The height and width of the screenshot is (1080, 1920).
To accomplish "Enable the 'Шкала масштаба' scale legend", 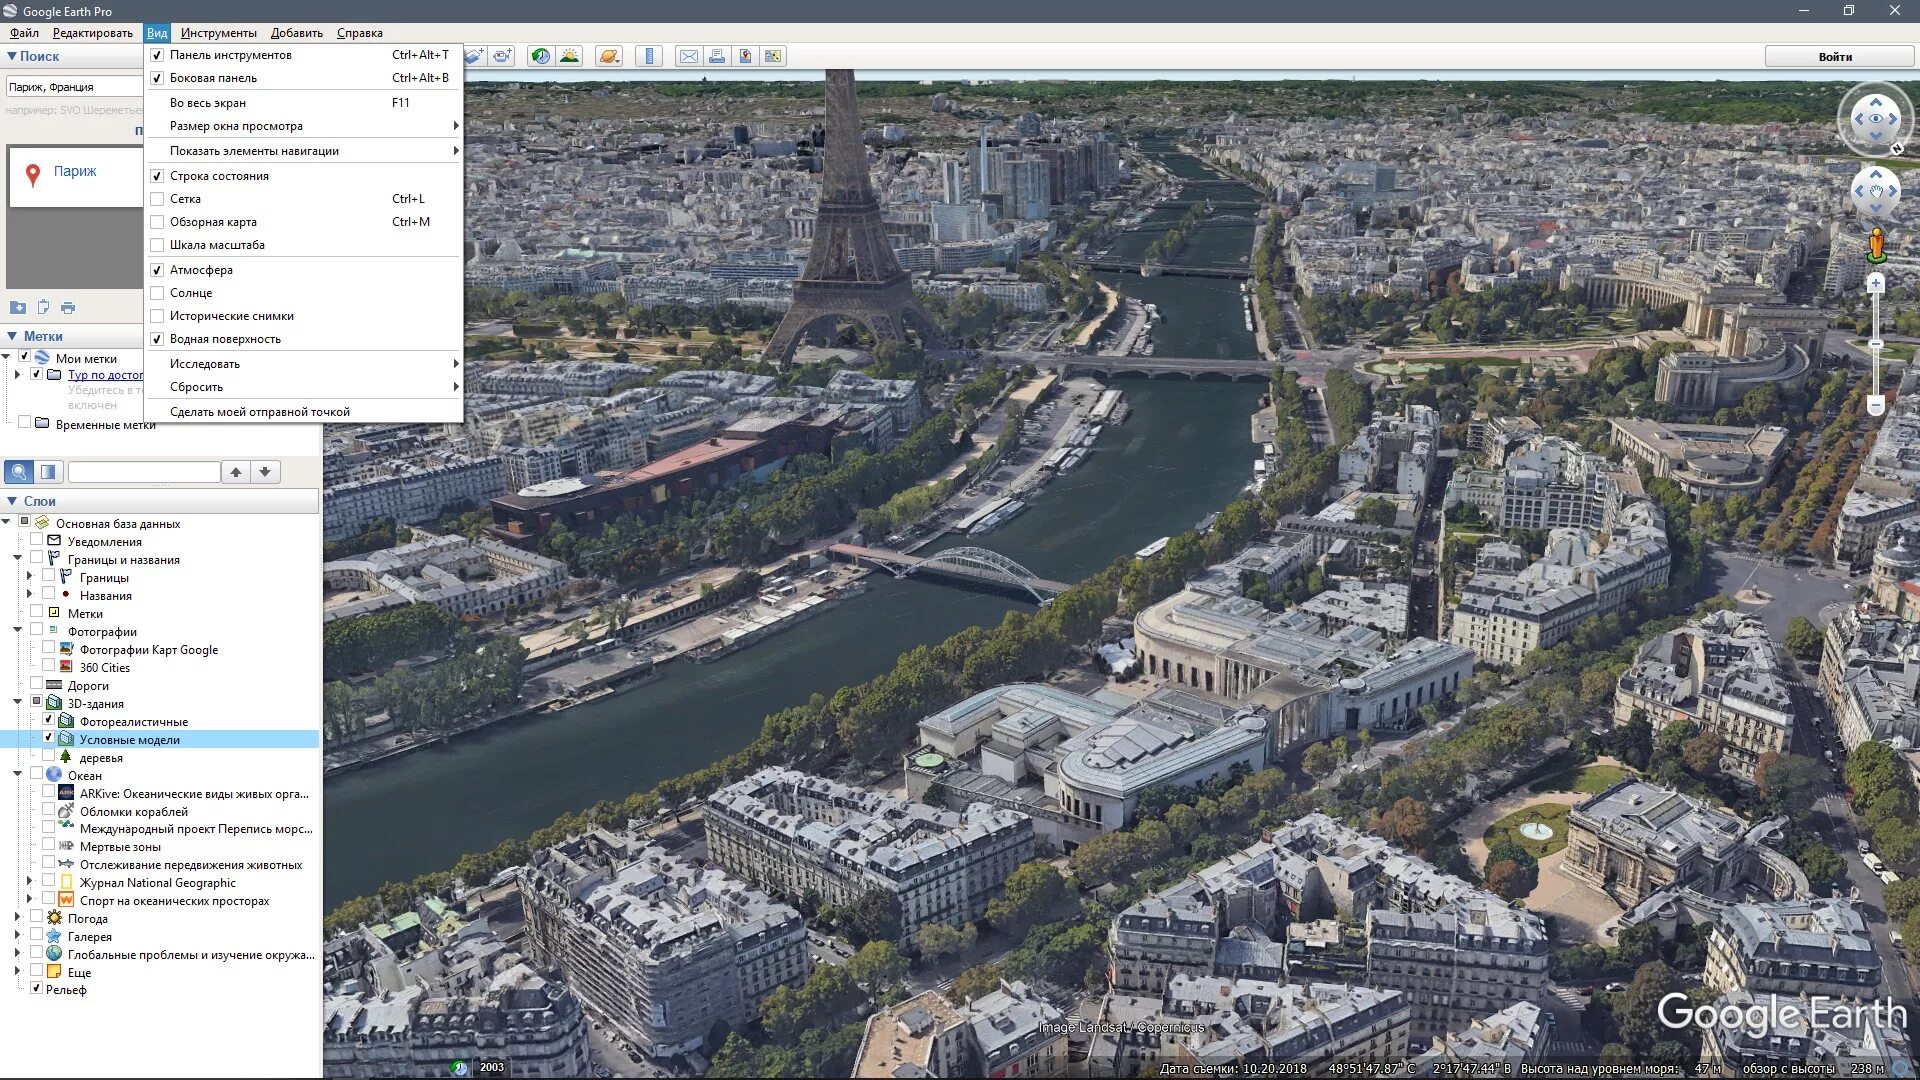I will tap(157, 245).
